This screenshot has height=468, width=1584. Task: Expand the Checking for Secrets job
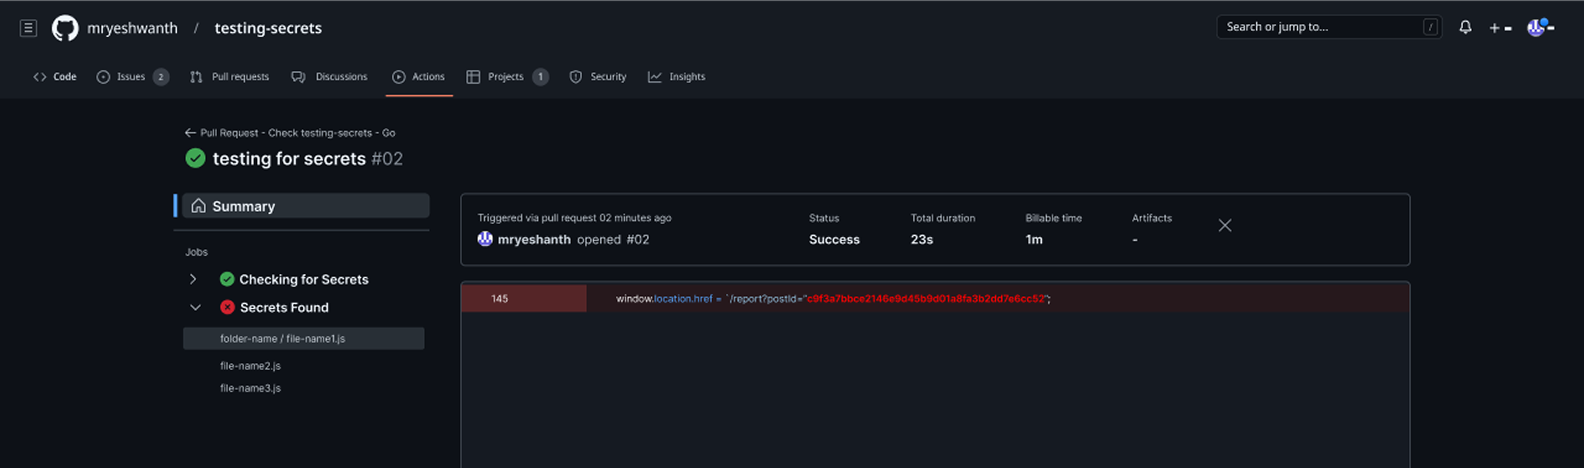point(193,279)
